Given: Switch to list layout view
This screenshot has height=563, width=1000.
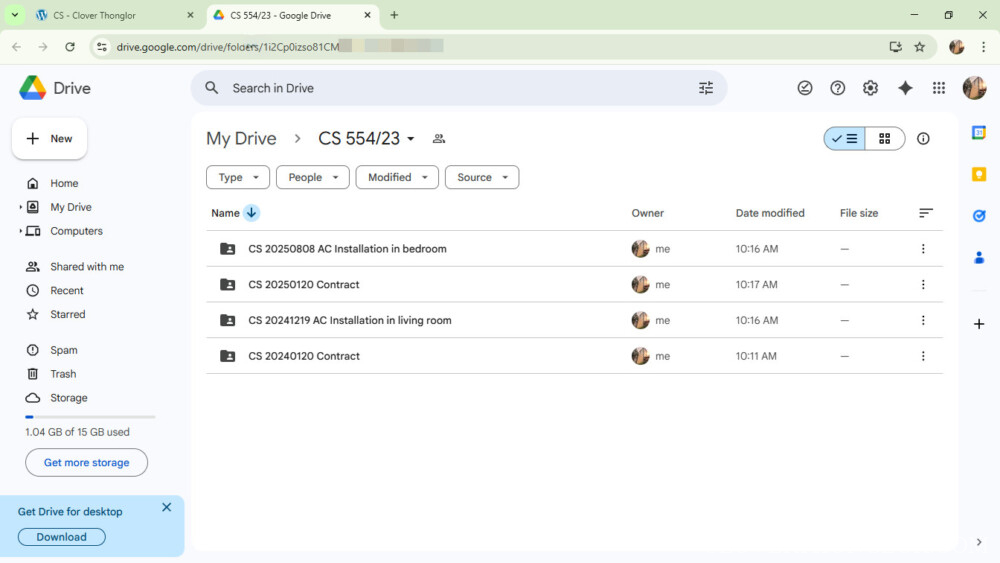Looking at the screenshot, I should (x=845, y=139).
